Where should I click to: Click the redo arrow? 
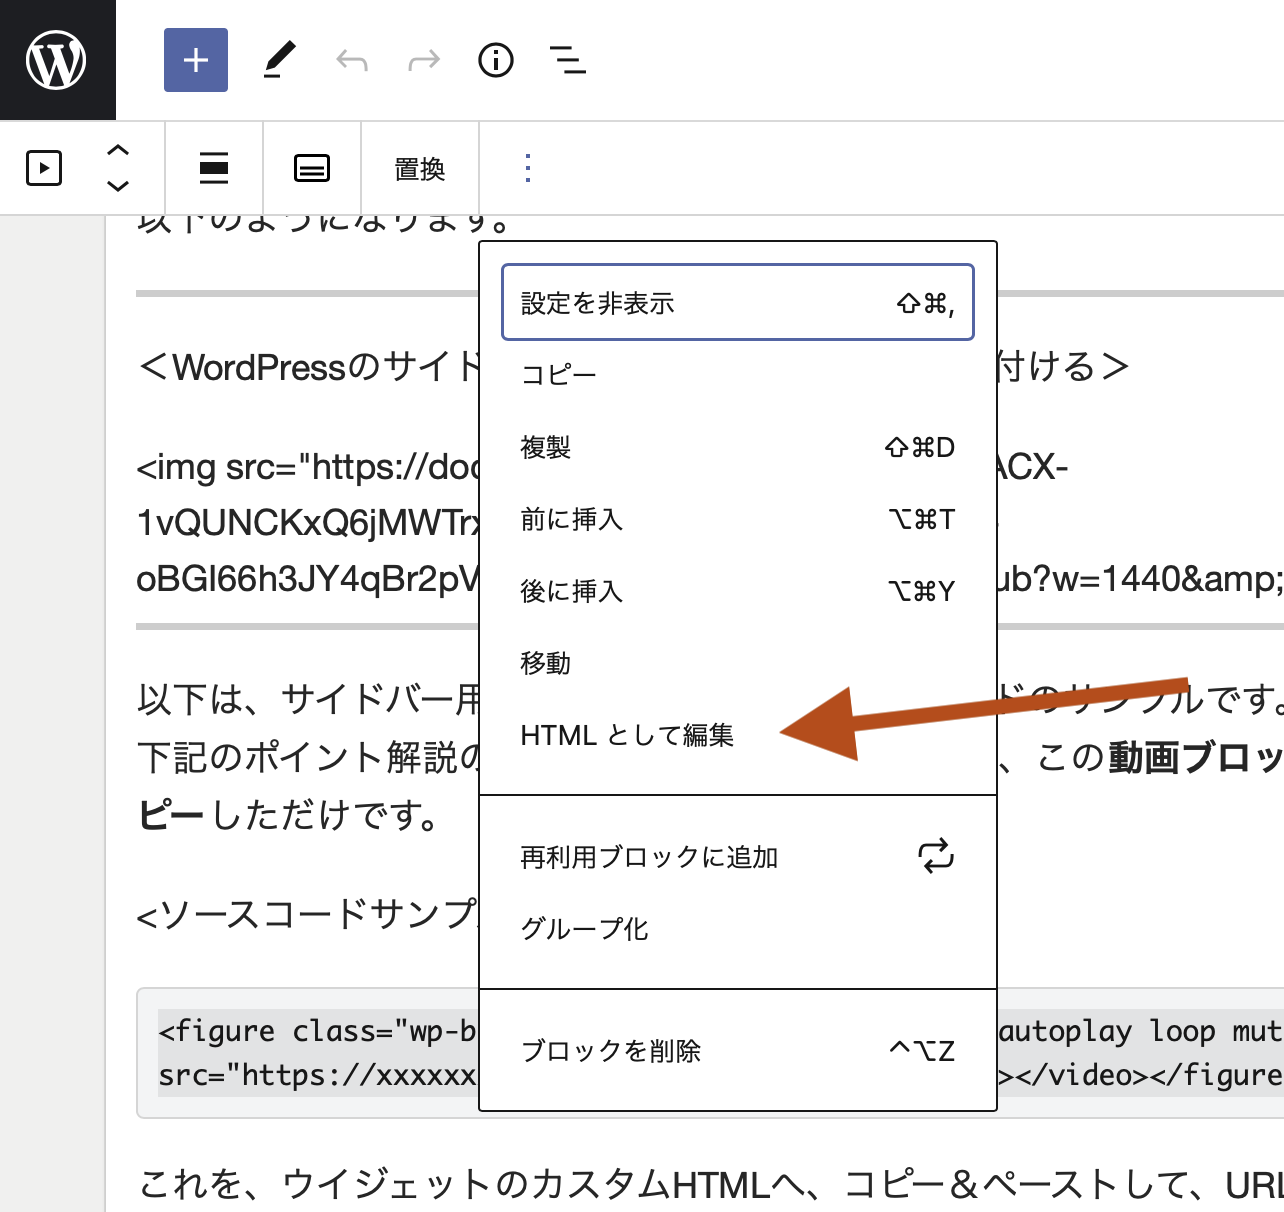tap(424, 61)
